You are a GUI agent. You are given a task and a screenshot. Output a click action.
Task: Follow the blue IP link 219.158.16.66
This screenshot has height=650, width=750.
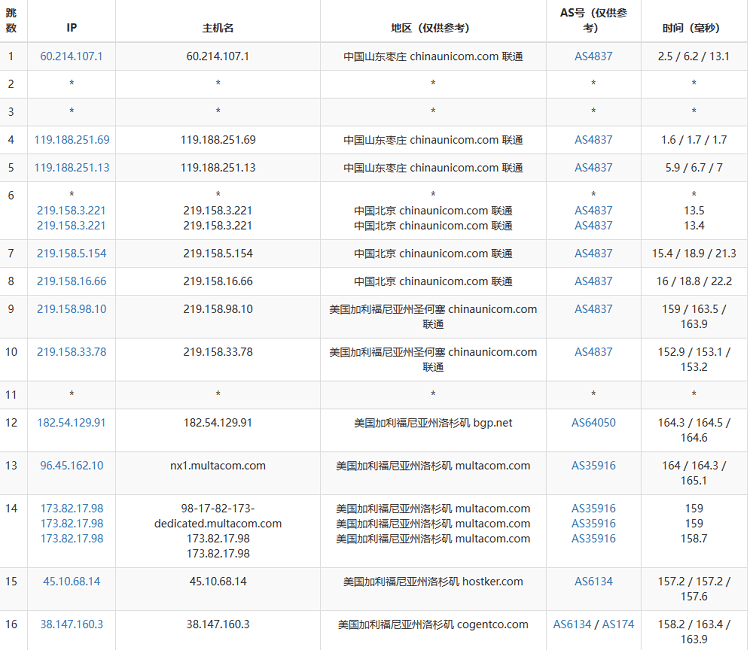pyautogui.click(x=72, y=281)
